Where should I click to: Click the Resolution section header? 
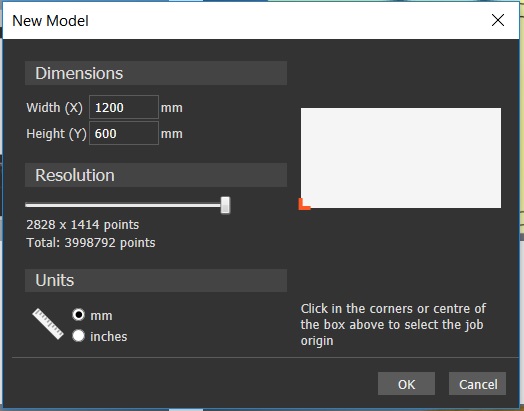click(156, 175)
